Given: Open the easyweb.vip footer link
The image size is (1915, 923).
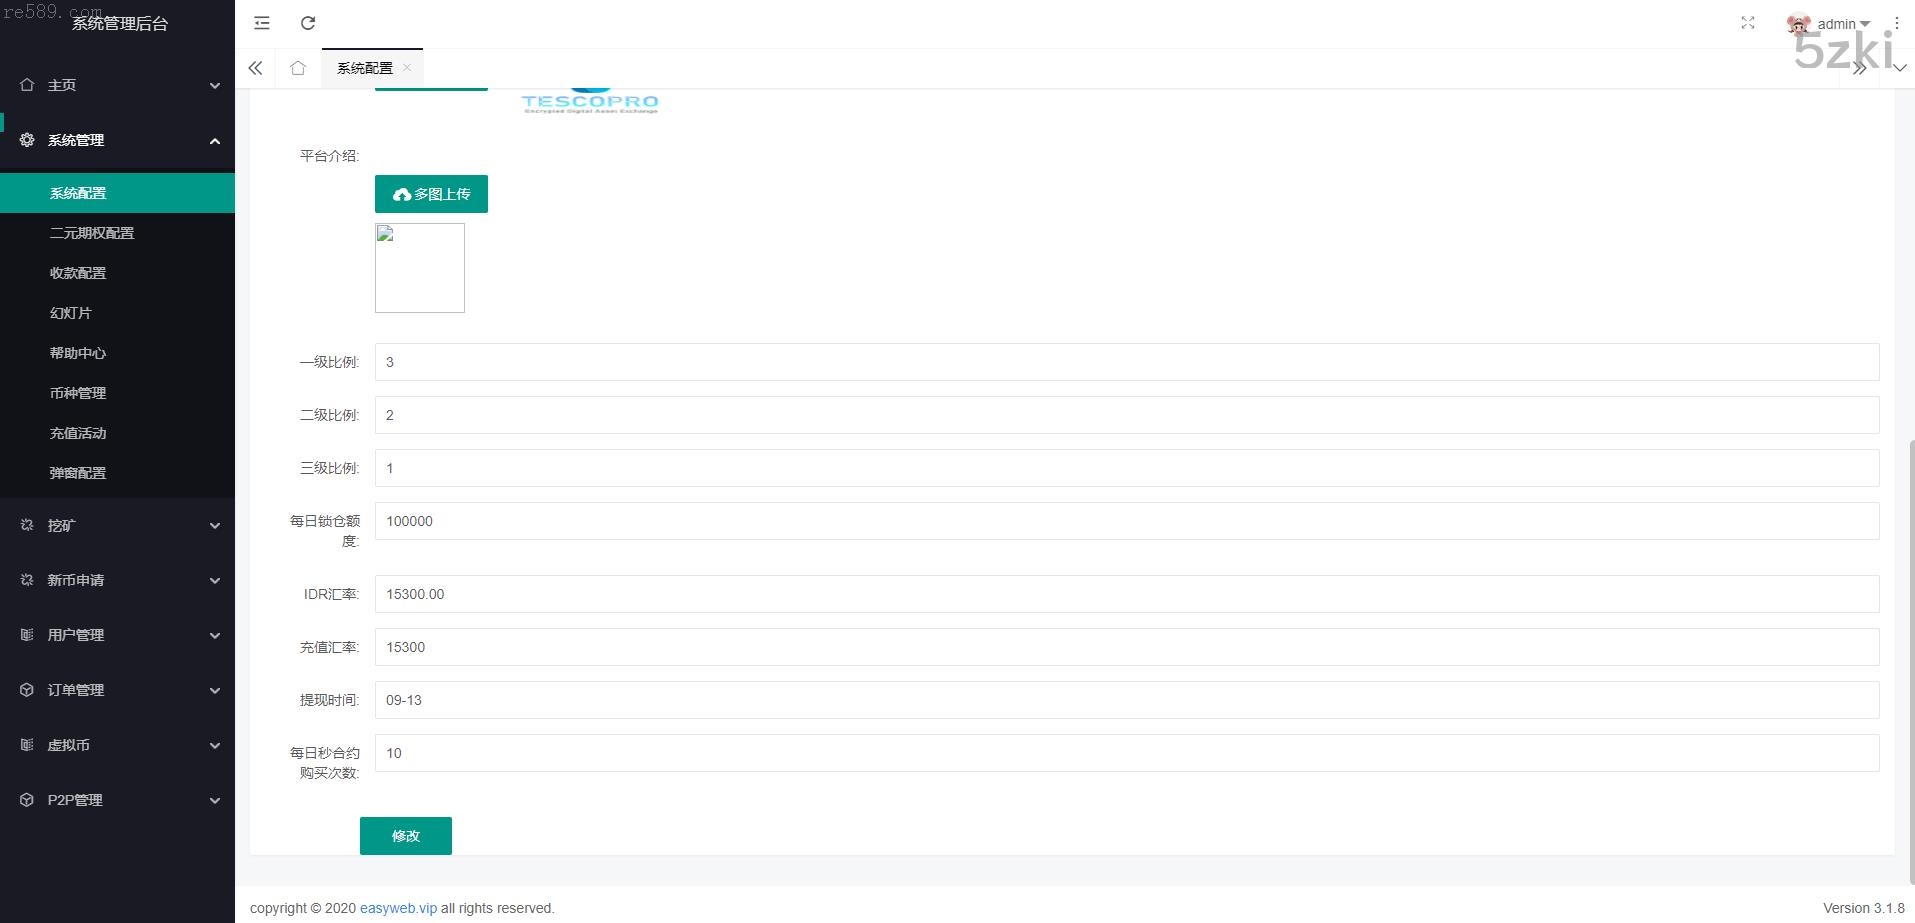Looking at the screenshot, I should [x=398, y=908].
